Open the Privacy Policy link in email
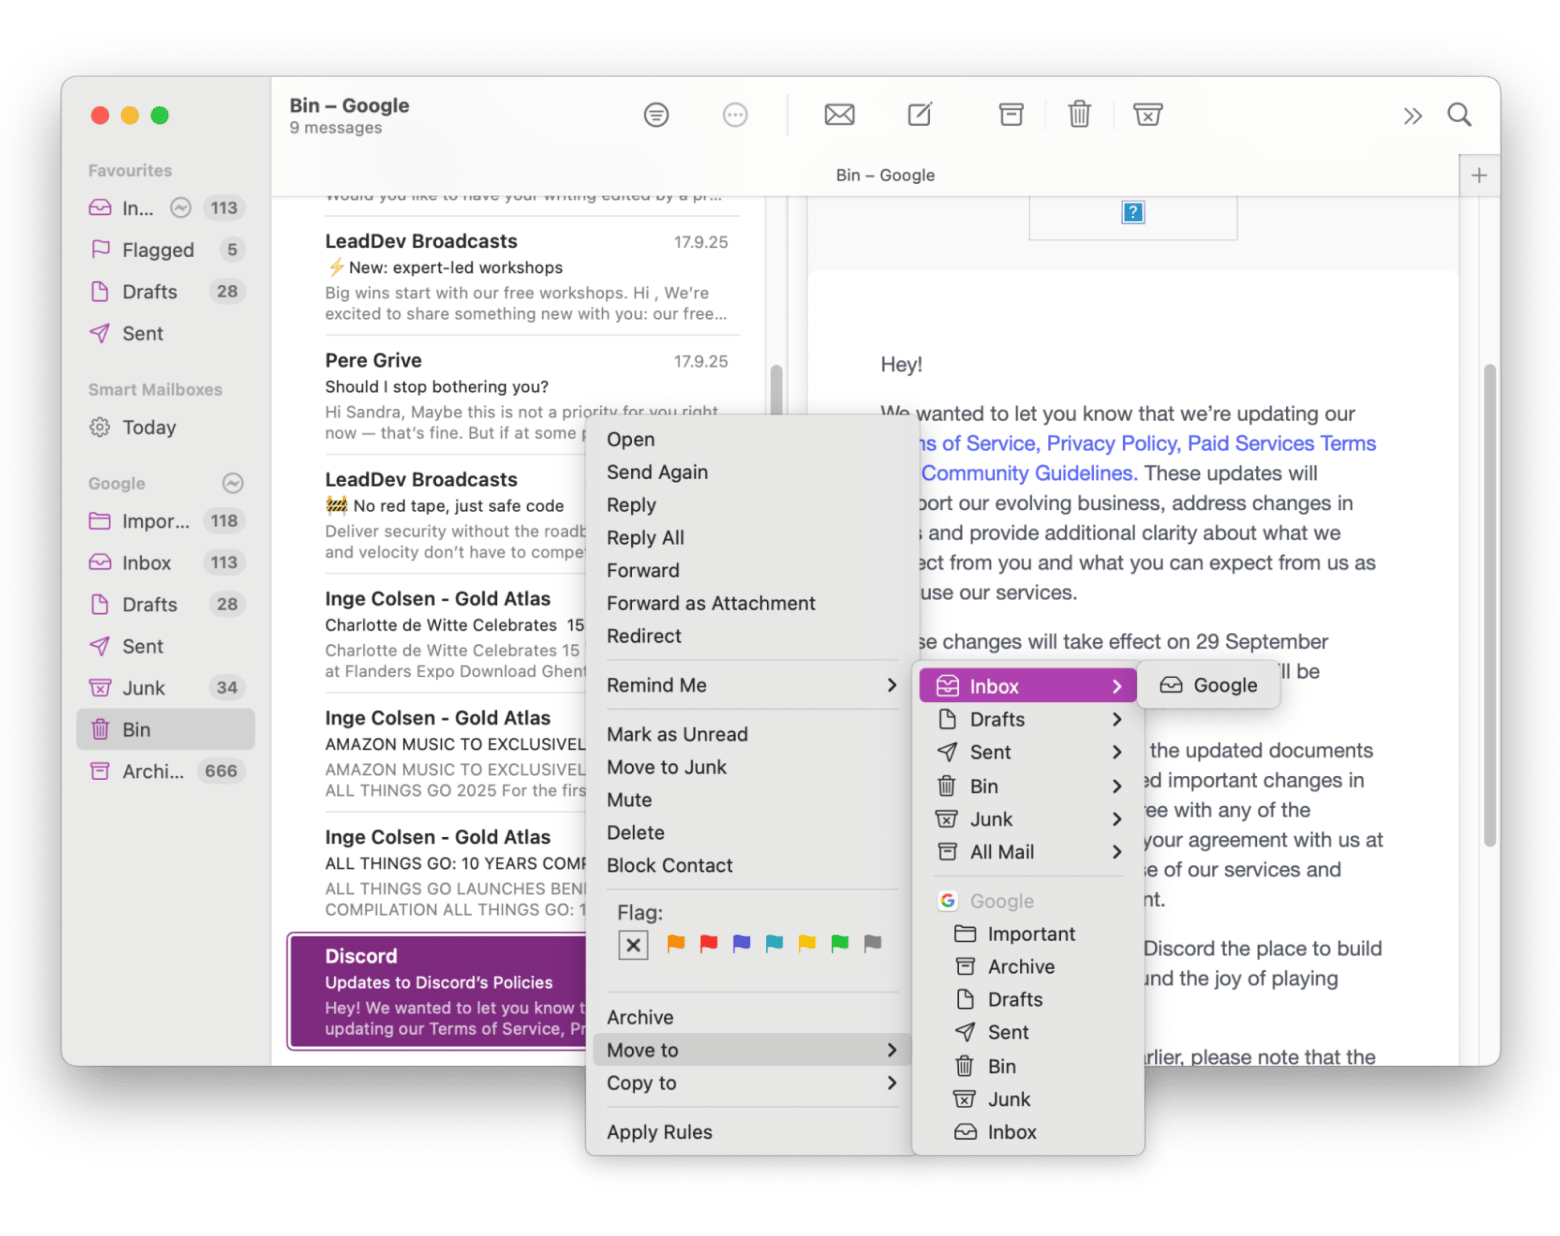Screen dimensions: 1560x1236 tap(1113, 443)
